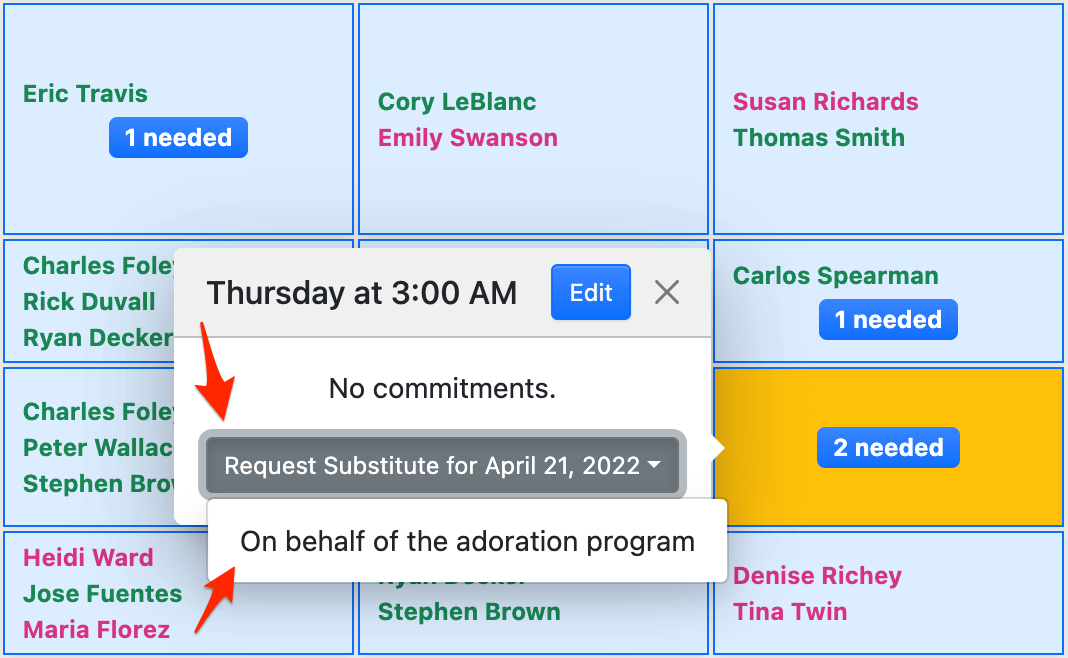Image resolution: width=1068 pixels, height=658 pixels.
Task: Click on Emily Swanson
Action: point(467,138)
